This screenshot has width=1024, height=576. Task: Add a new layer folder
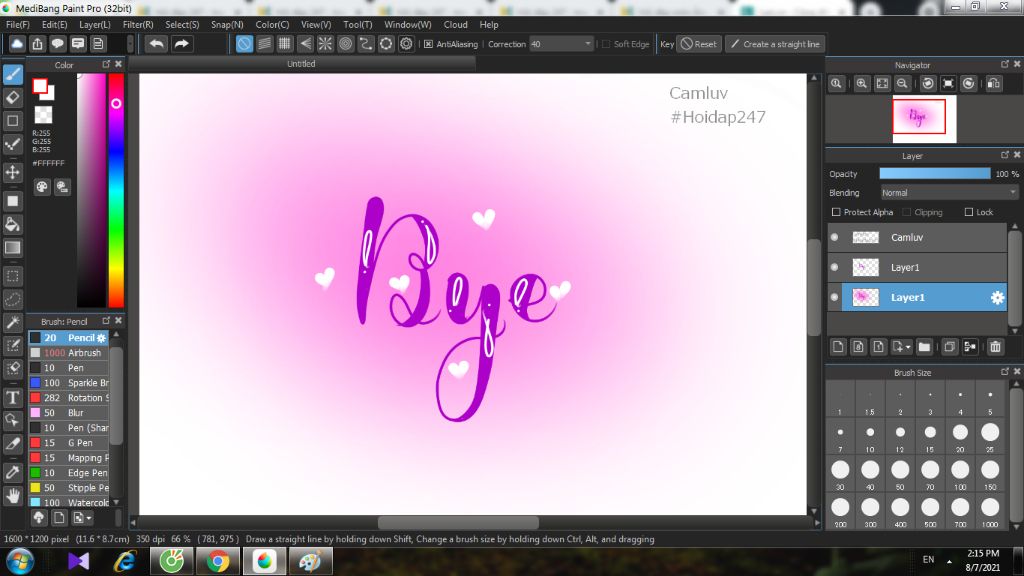[x=924, y=347]
